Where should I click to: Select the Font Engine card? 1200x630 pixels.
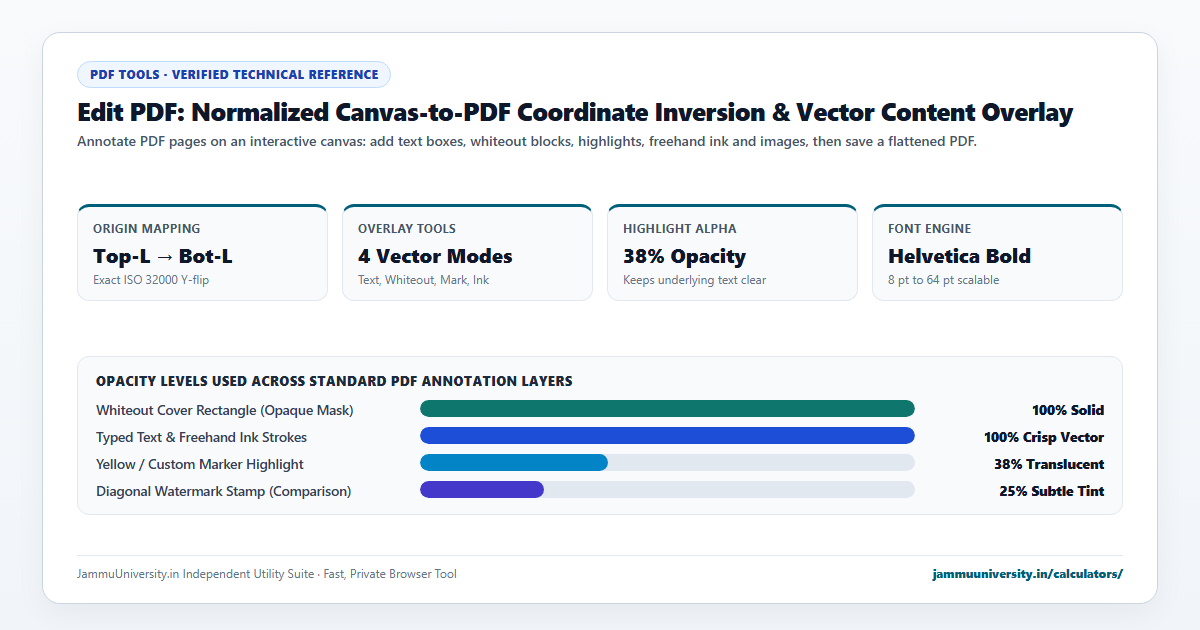coord(997,252)
